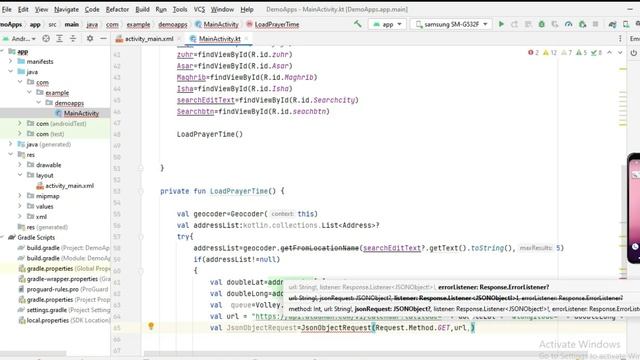
Task: Select build.gradle (Project: DemoApps) file
Action: [64, 248]
